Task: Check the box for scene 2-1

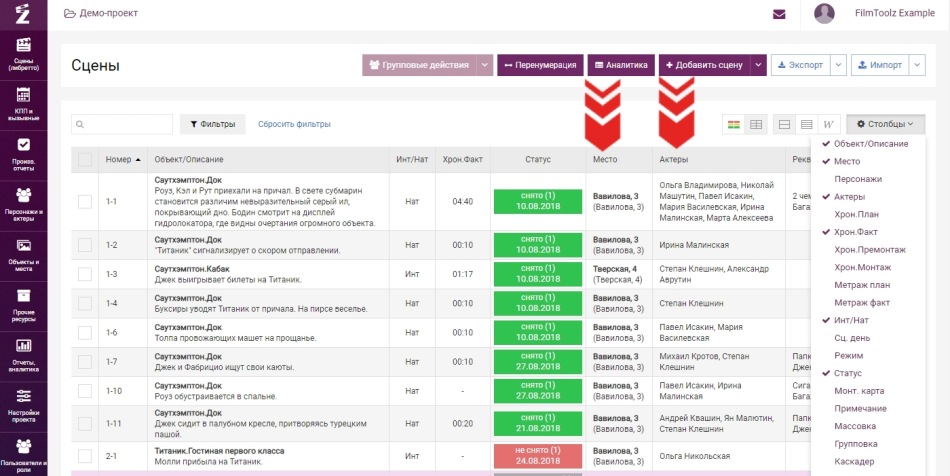Action: (85, 456)
